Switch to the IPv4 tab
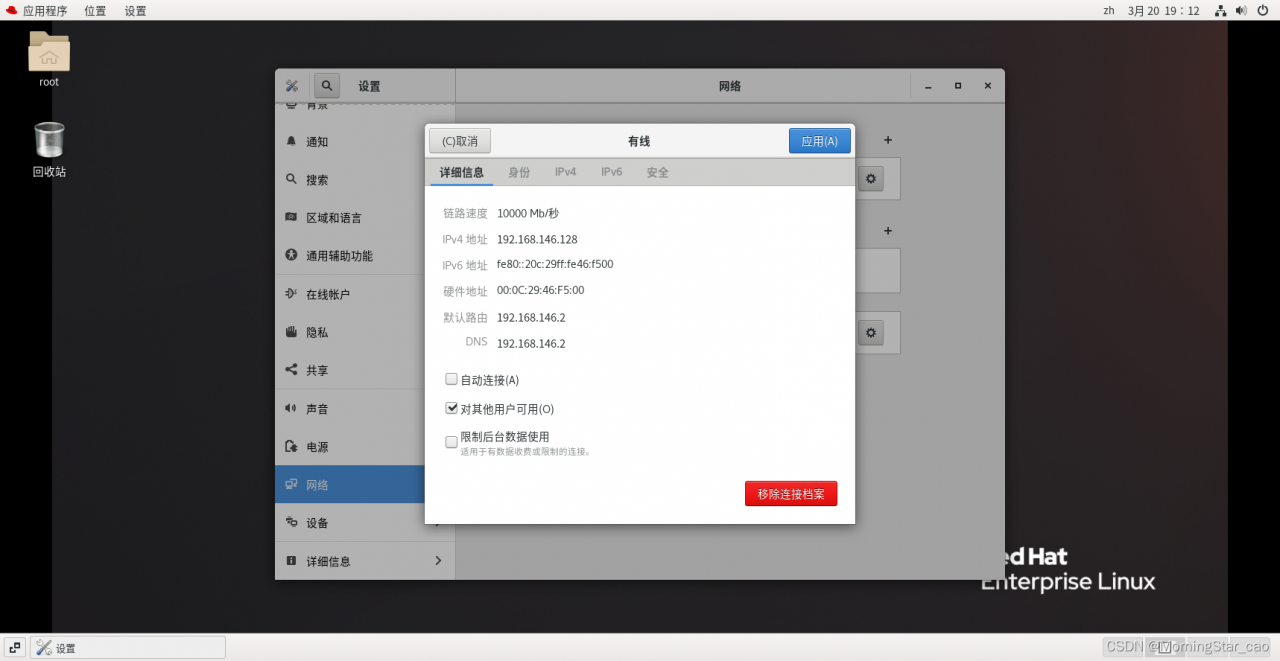This screenshot has height=661, width=1280. point(566,172)
